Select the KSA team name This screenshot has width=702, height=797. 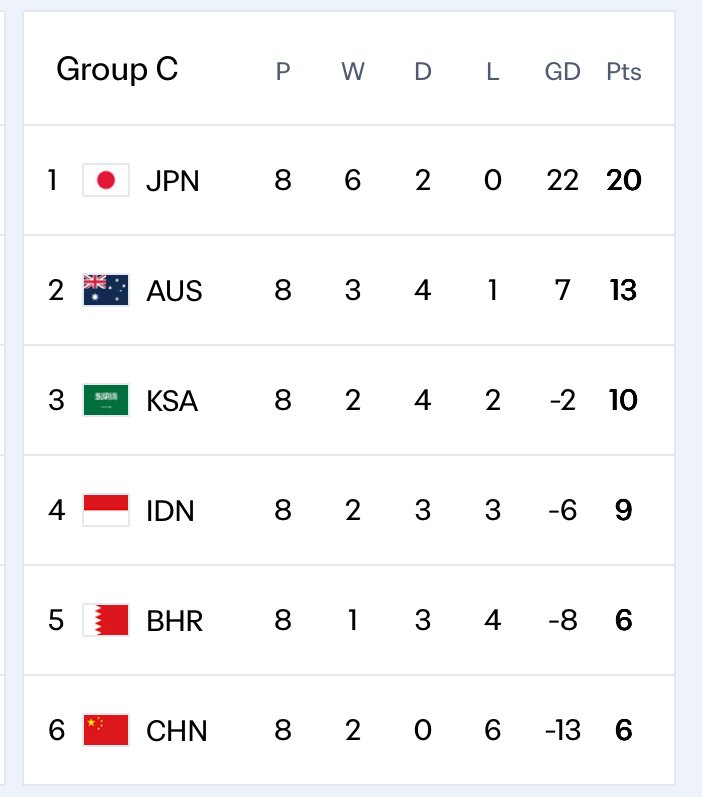click(172, 401)
